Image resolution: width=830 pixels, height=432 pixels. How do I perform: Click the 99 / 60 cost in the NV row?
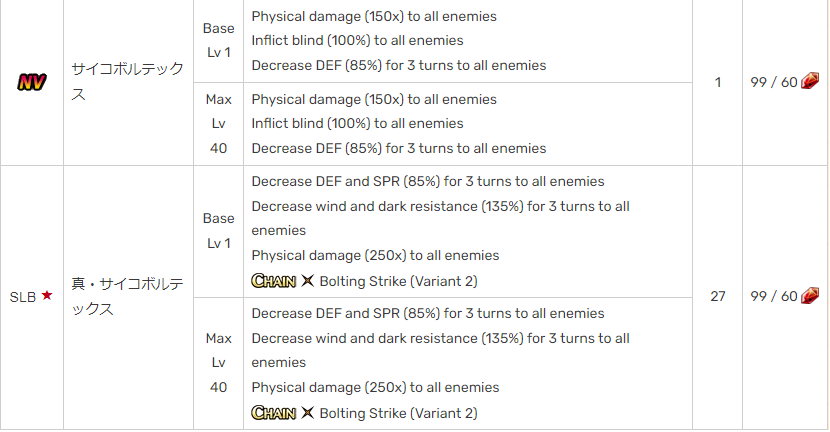click(x=774, y=82)
